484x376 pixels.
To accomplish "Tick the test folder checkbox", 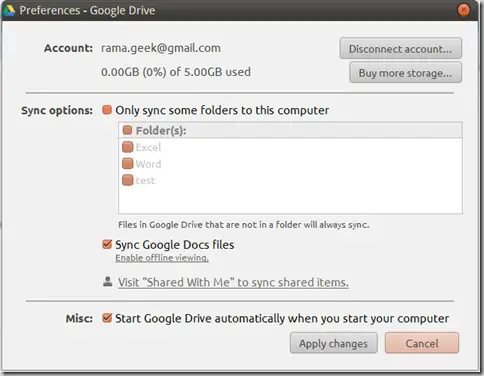I will click(127, 180).
